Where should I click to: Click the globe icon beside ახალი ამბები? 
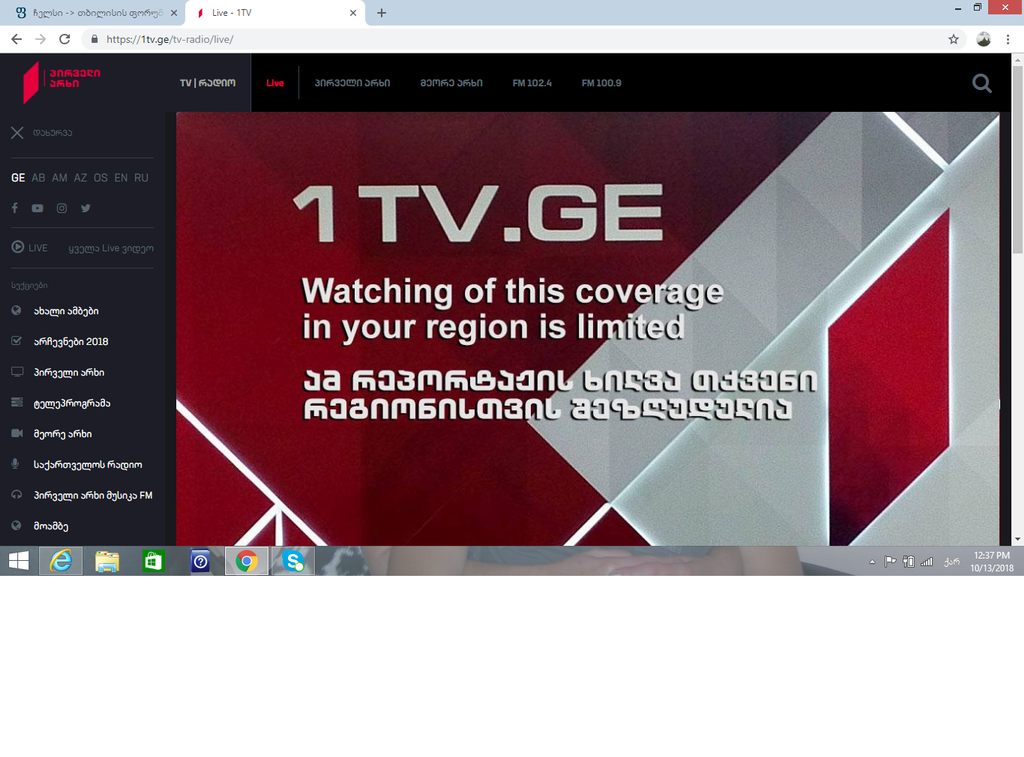pyautogui.click(x=17, y=310)
